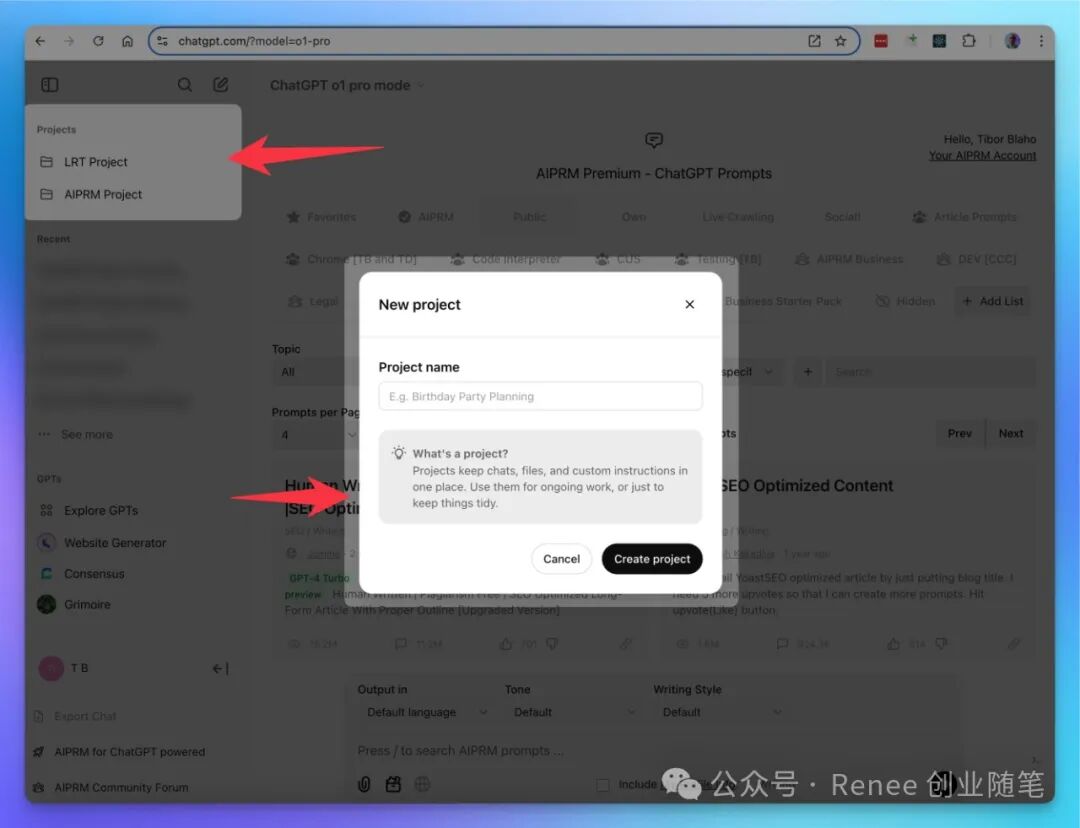Switch to the Favorites tab
The image size is (1080, 828).
pyautogui.click(x=322, y=217)
